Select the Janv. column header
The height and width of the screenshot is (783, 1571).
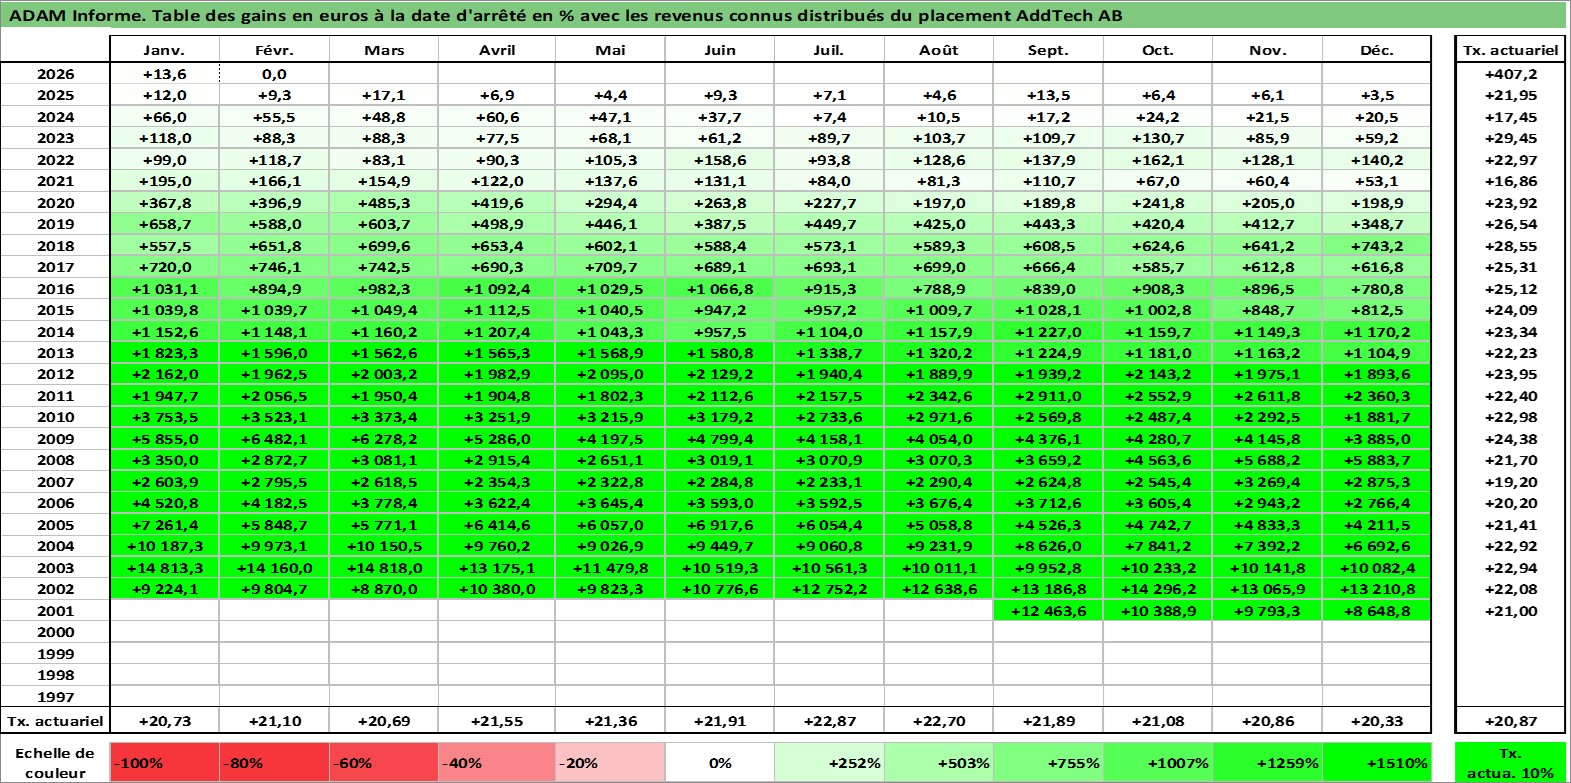pyautogui.click(x=164, y=50)
